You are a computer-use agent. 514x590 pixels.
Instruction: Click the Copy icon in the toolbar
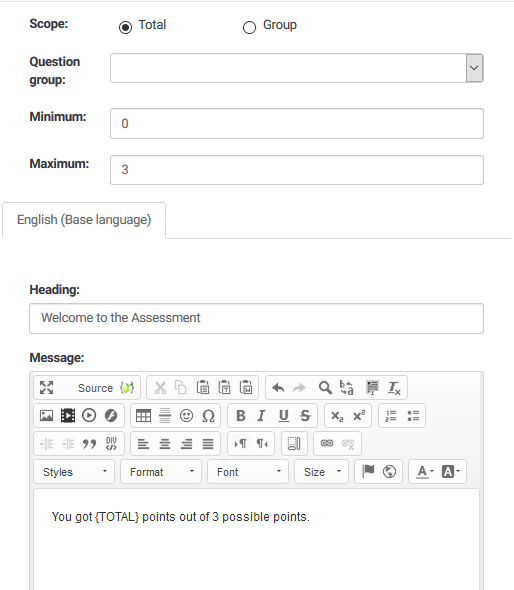coord(181,387)
